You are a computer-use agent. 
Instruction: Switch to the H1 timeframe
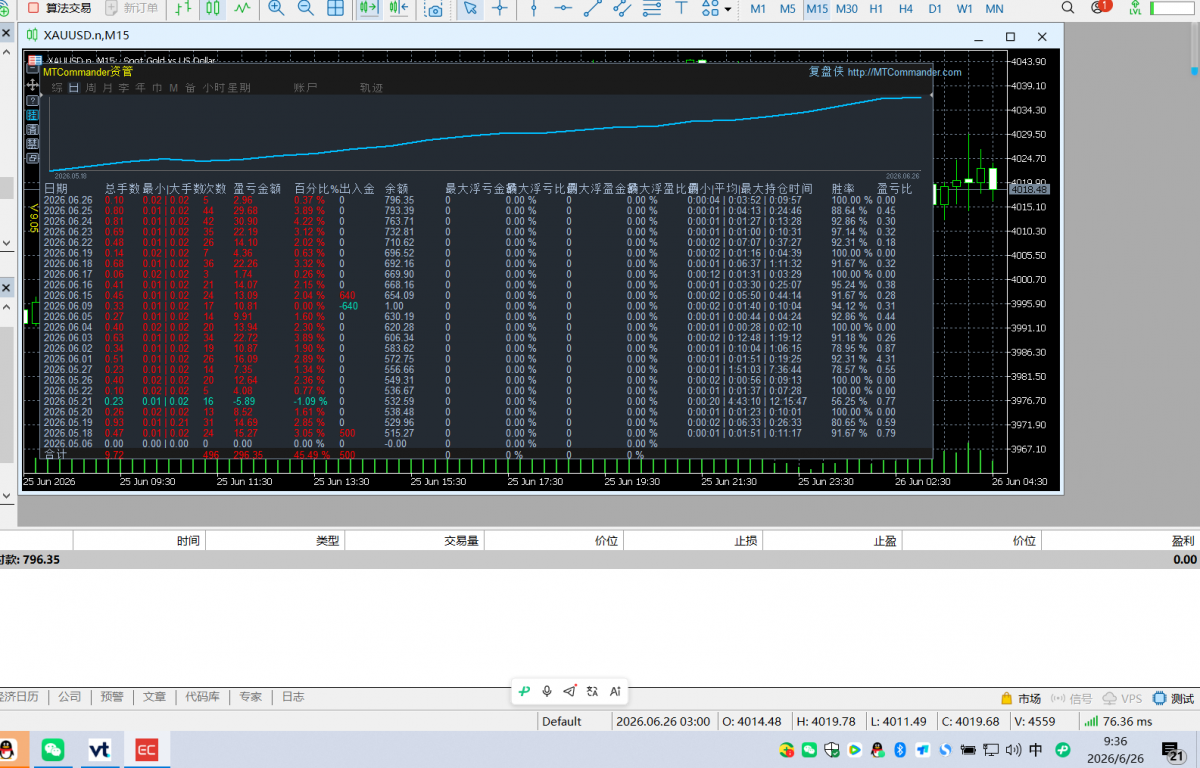click(876, 8)
